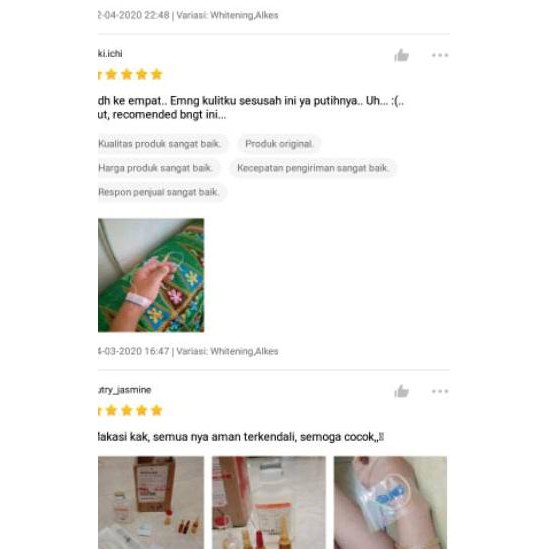Select the 'Kualitas produk sangat baik' tag
This screenshot has height=549, width=549.
162,144
